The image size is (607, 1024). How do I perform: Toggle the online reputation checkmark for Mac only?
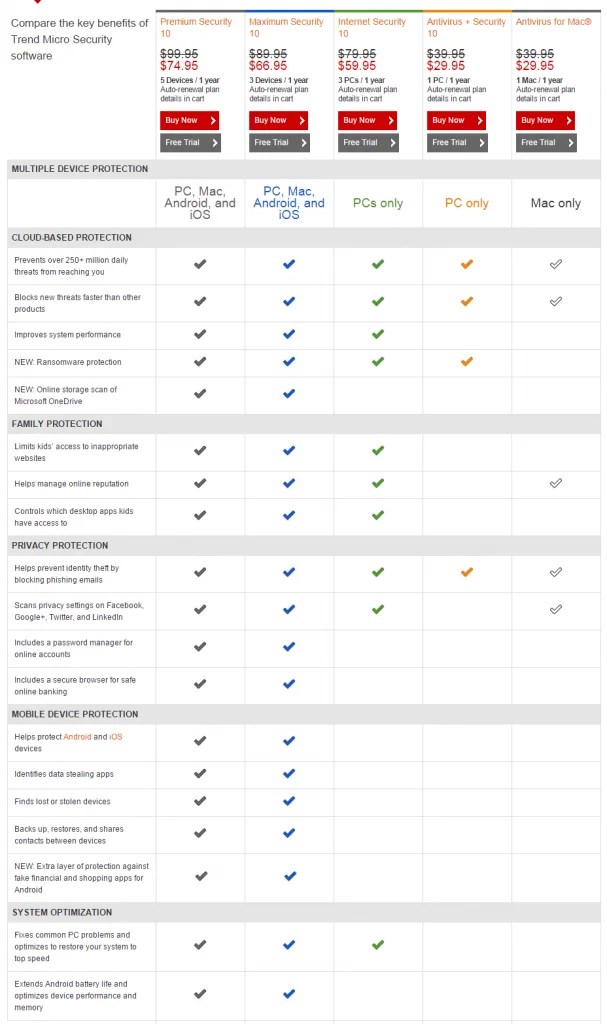click(555, 482)
